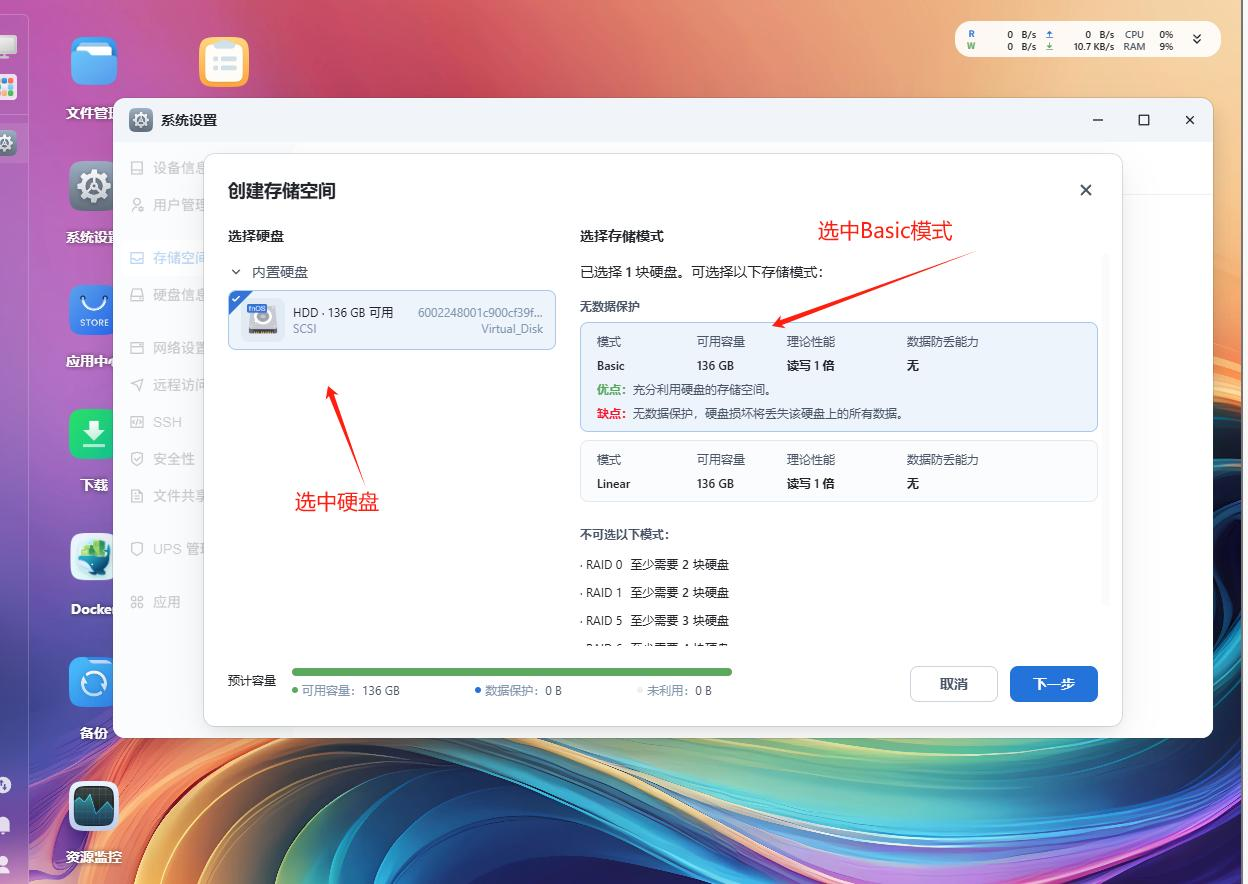Open 设备信息 in settings sidebar
This screenshot has height=884, width=1248.
[x=168, y=168]
